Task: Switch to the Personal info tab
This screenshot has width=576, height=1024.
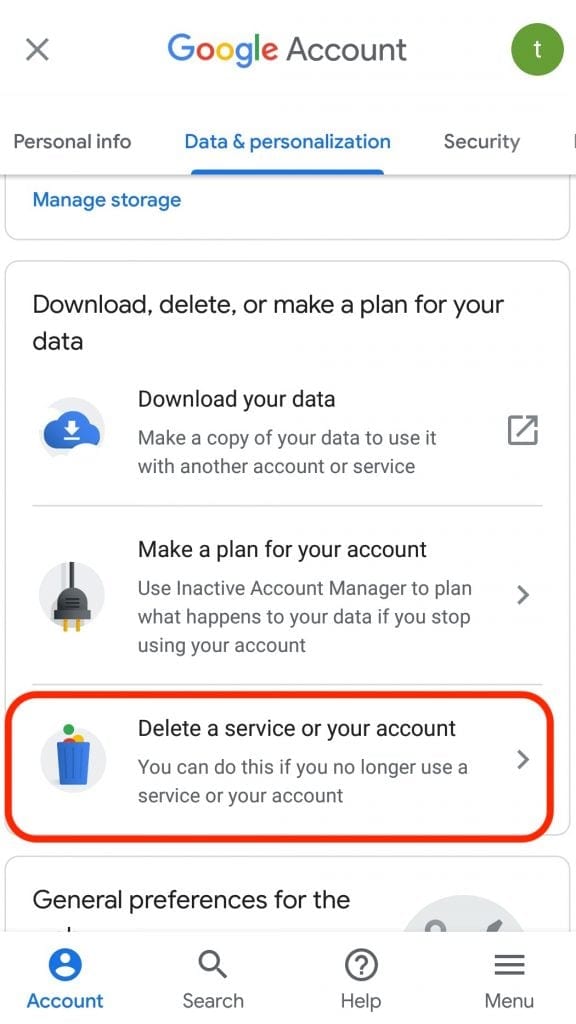Action: tap(72, 142)
